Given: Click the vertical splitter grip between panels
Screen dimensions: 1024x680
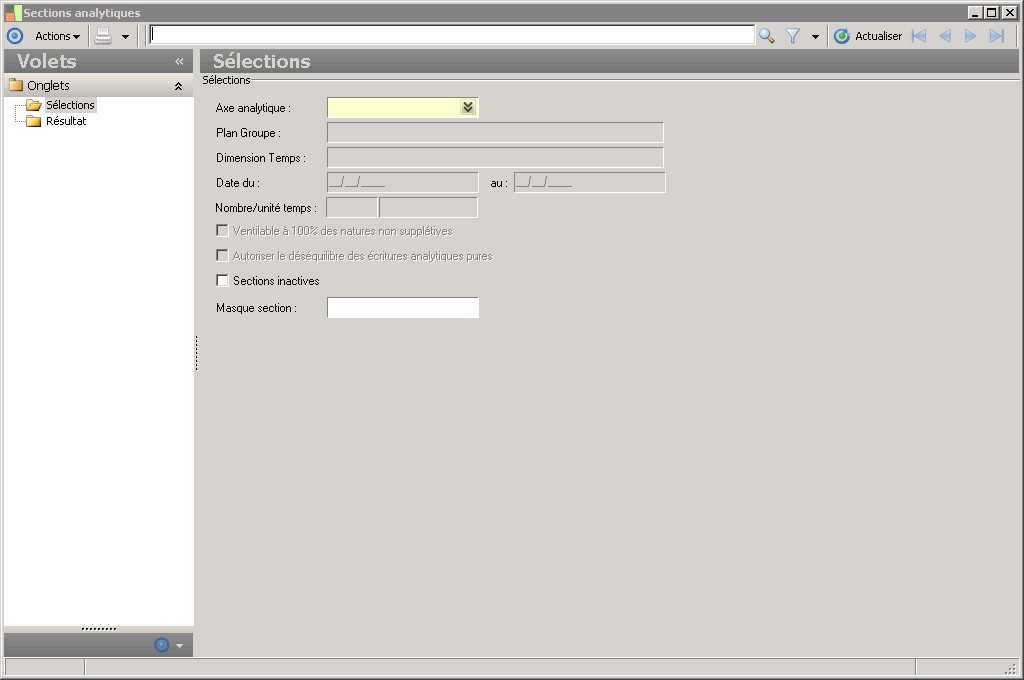Looking at the screenshot, I should (x=197, y=353).
